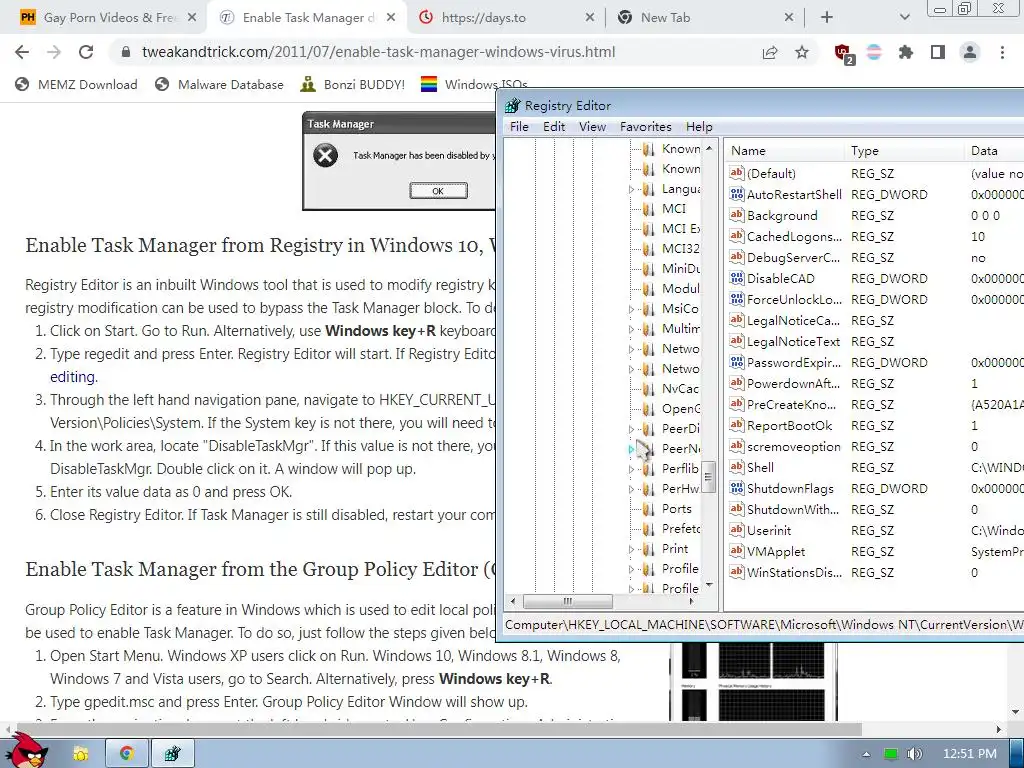Expand the Perflib registry key

click(x=631, y=469)
